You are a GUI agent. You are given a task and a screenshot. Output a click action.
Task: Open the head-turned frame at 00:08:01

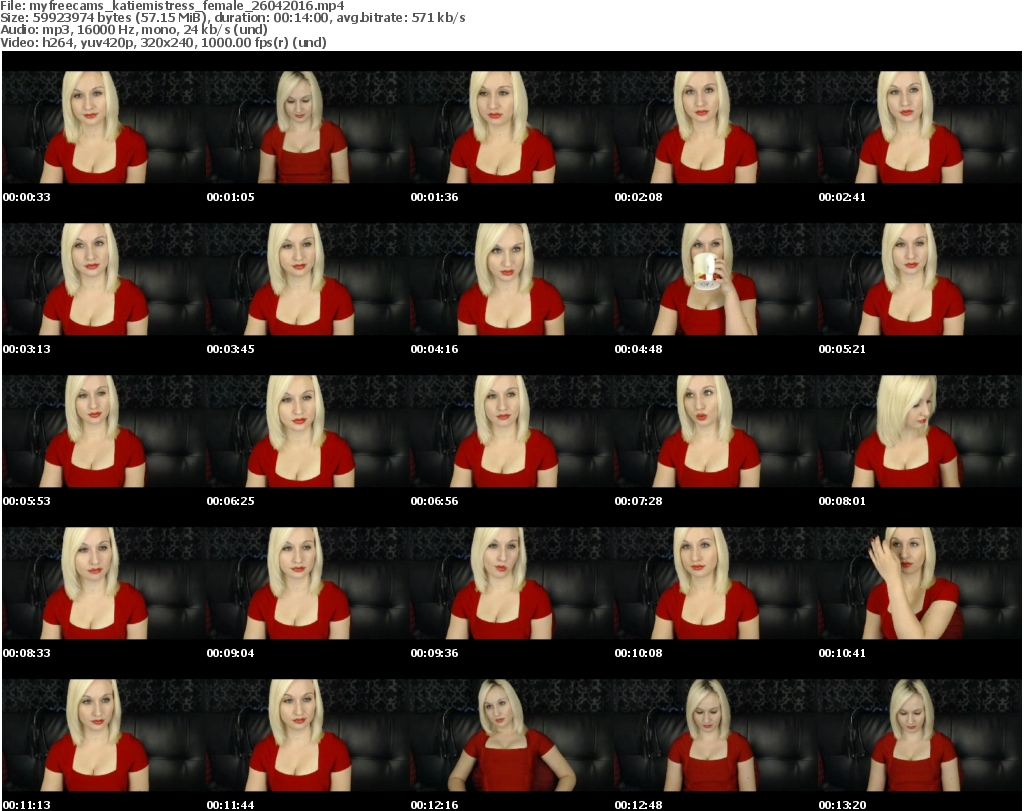coord(920,432)
